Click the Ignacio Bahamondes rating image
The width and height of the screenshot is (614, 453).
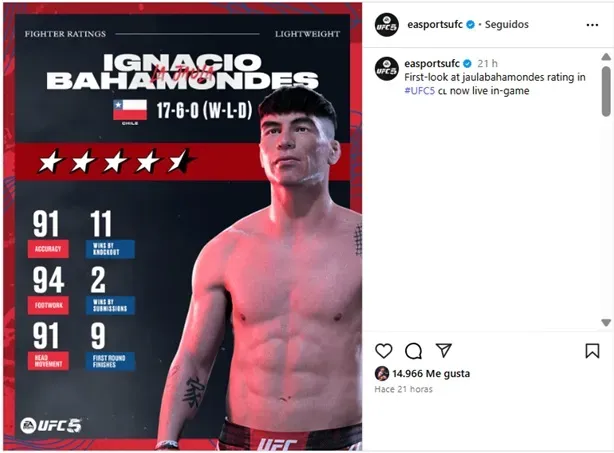pyautogui.click(x=182, y=226)
